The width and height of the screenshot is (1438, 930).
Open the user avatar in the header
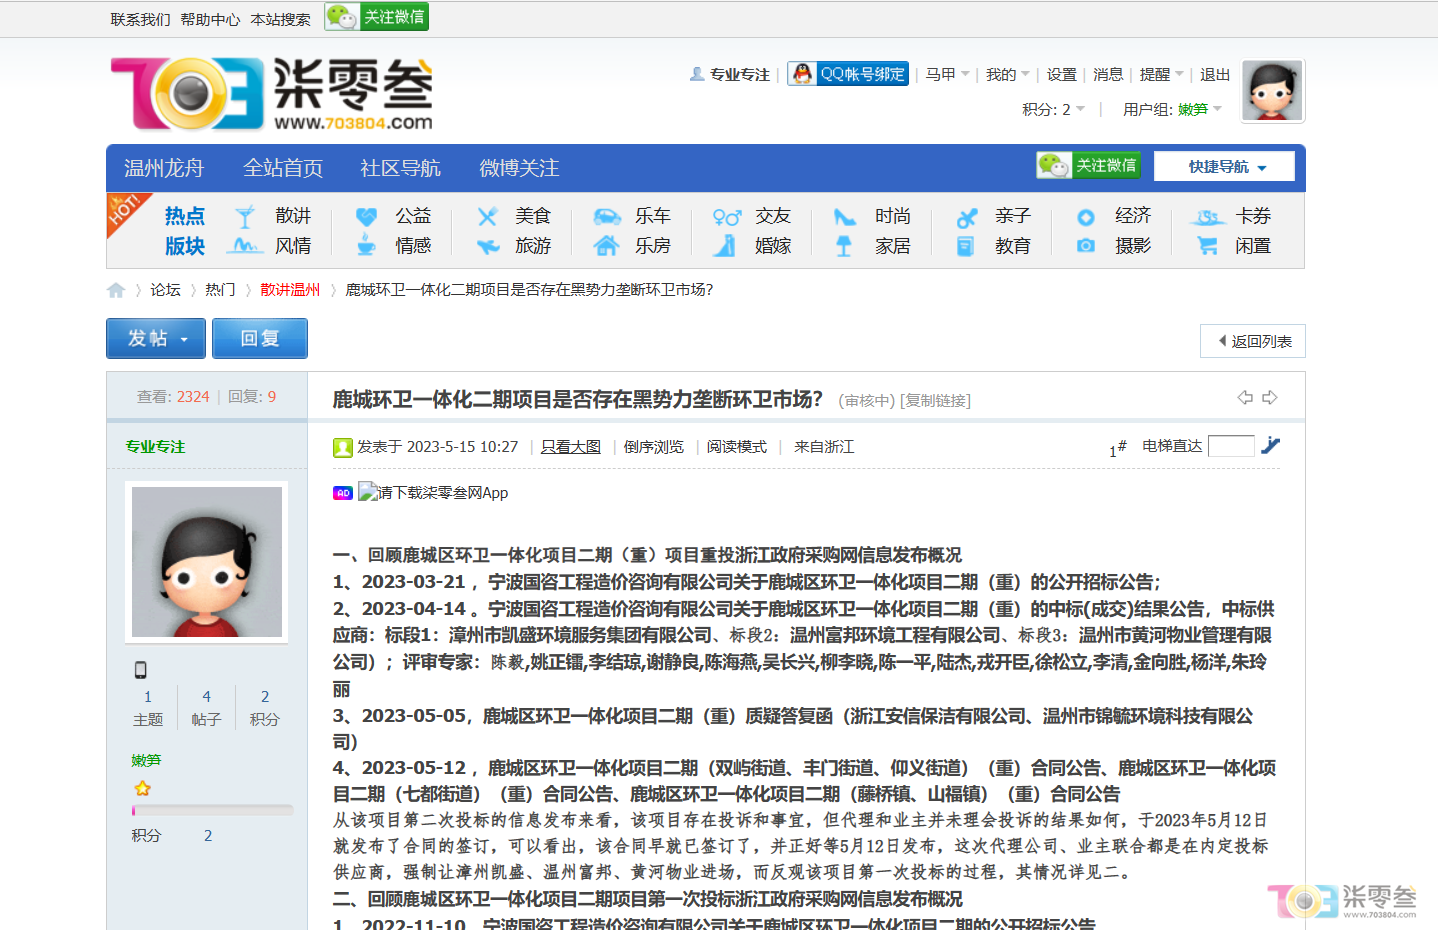pyautogui.click(x=1272, y=90)
